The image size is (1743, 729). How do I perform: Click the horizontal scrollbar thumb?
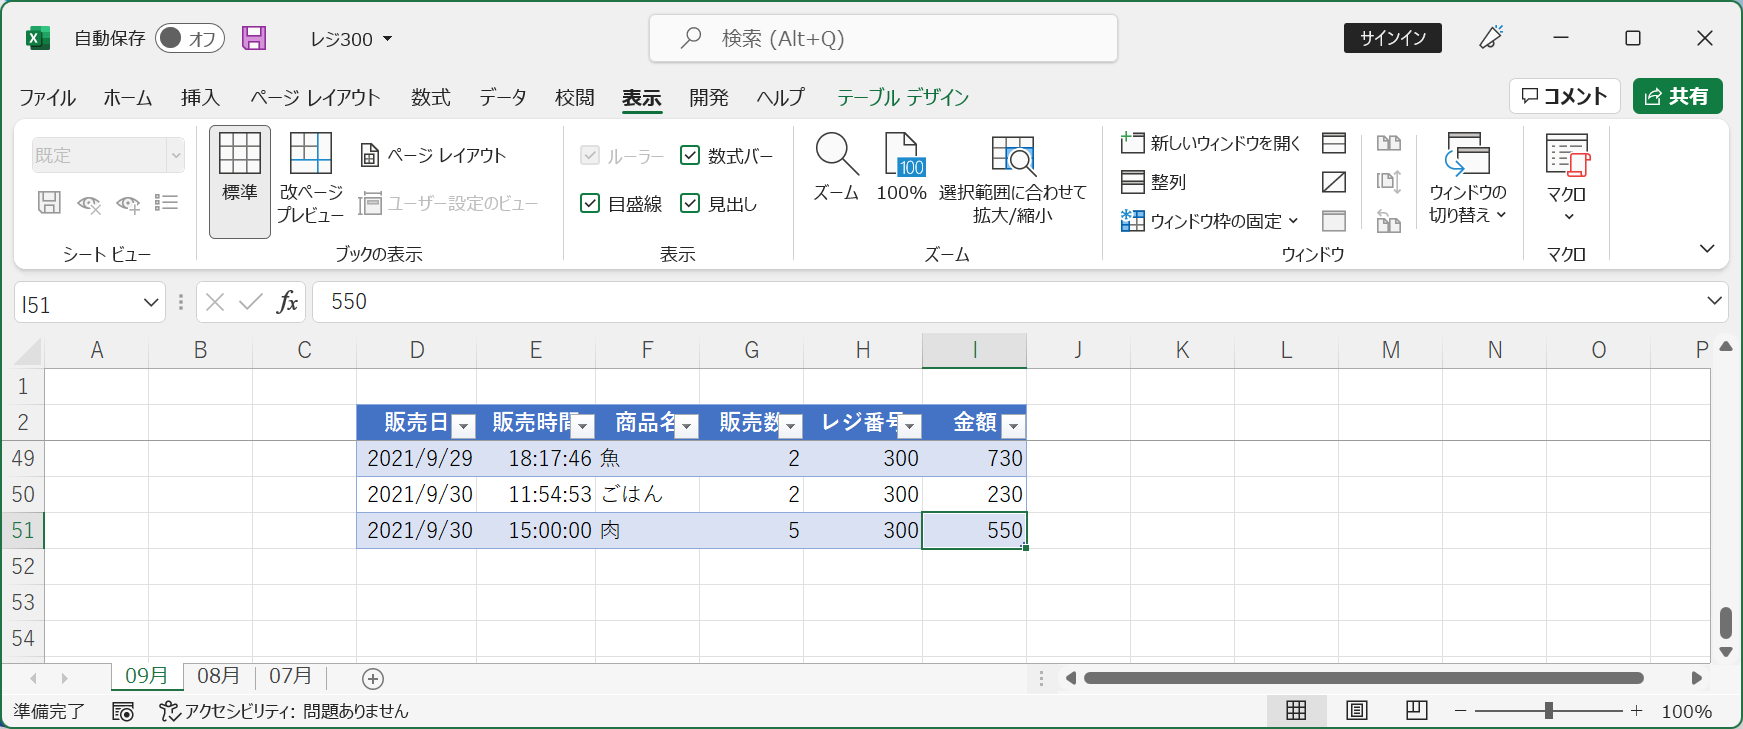click(x=1363, y=678)
